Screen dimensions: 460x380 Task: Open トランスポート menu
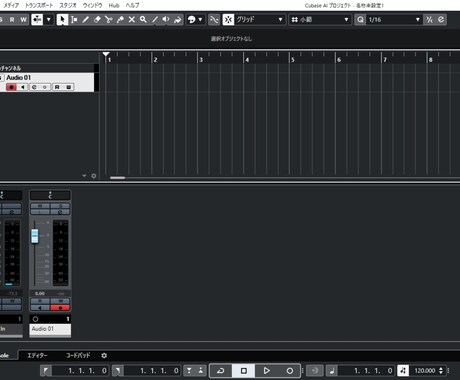(39, 5)
